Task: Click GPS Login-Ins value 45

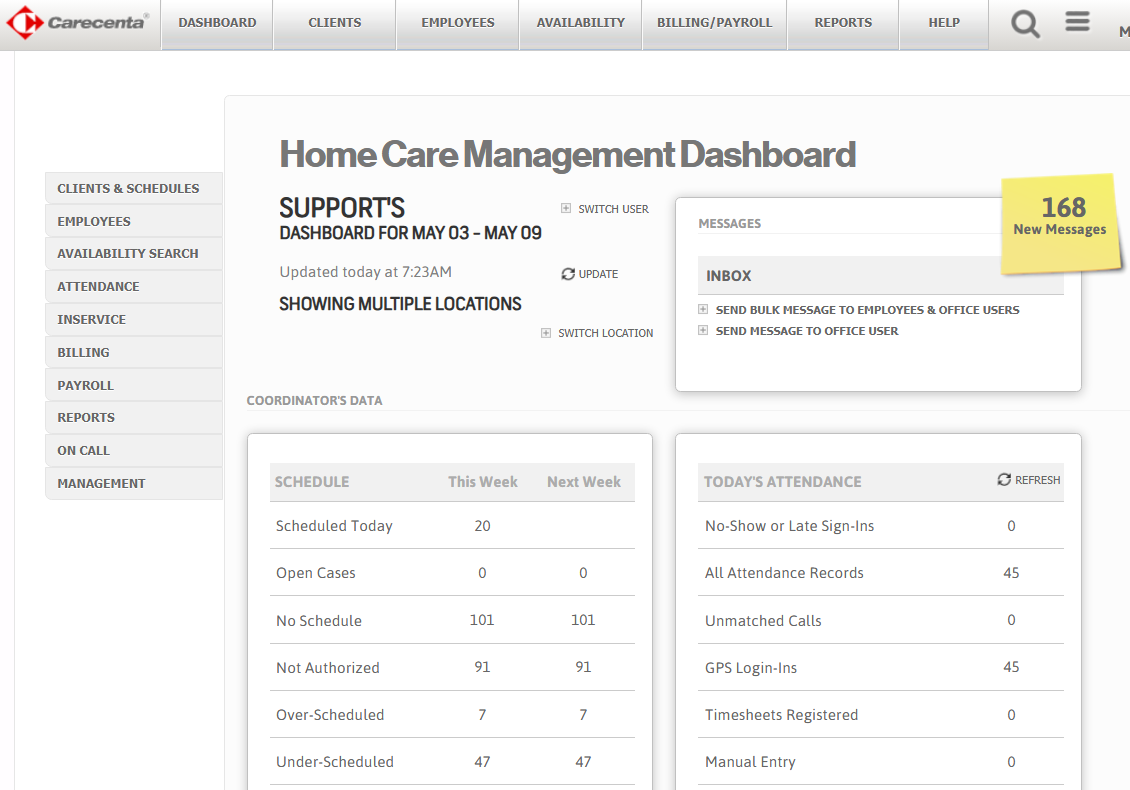Action: click(1011, 667)
